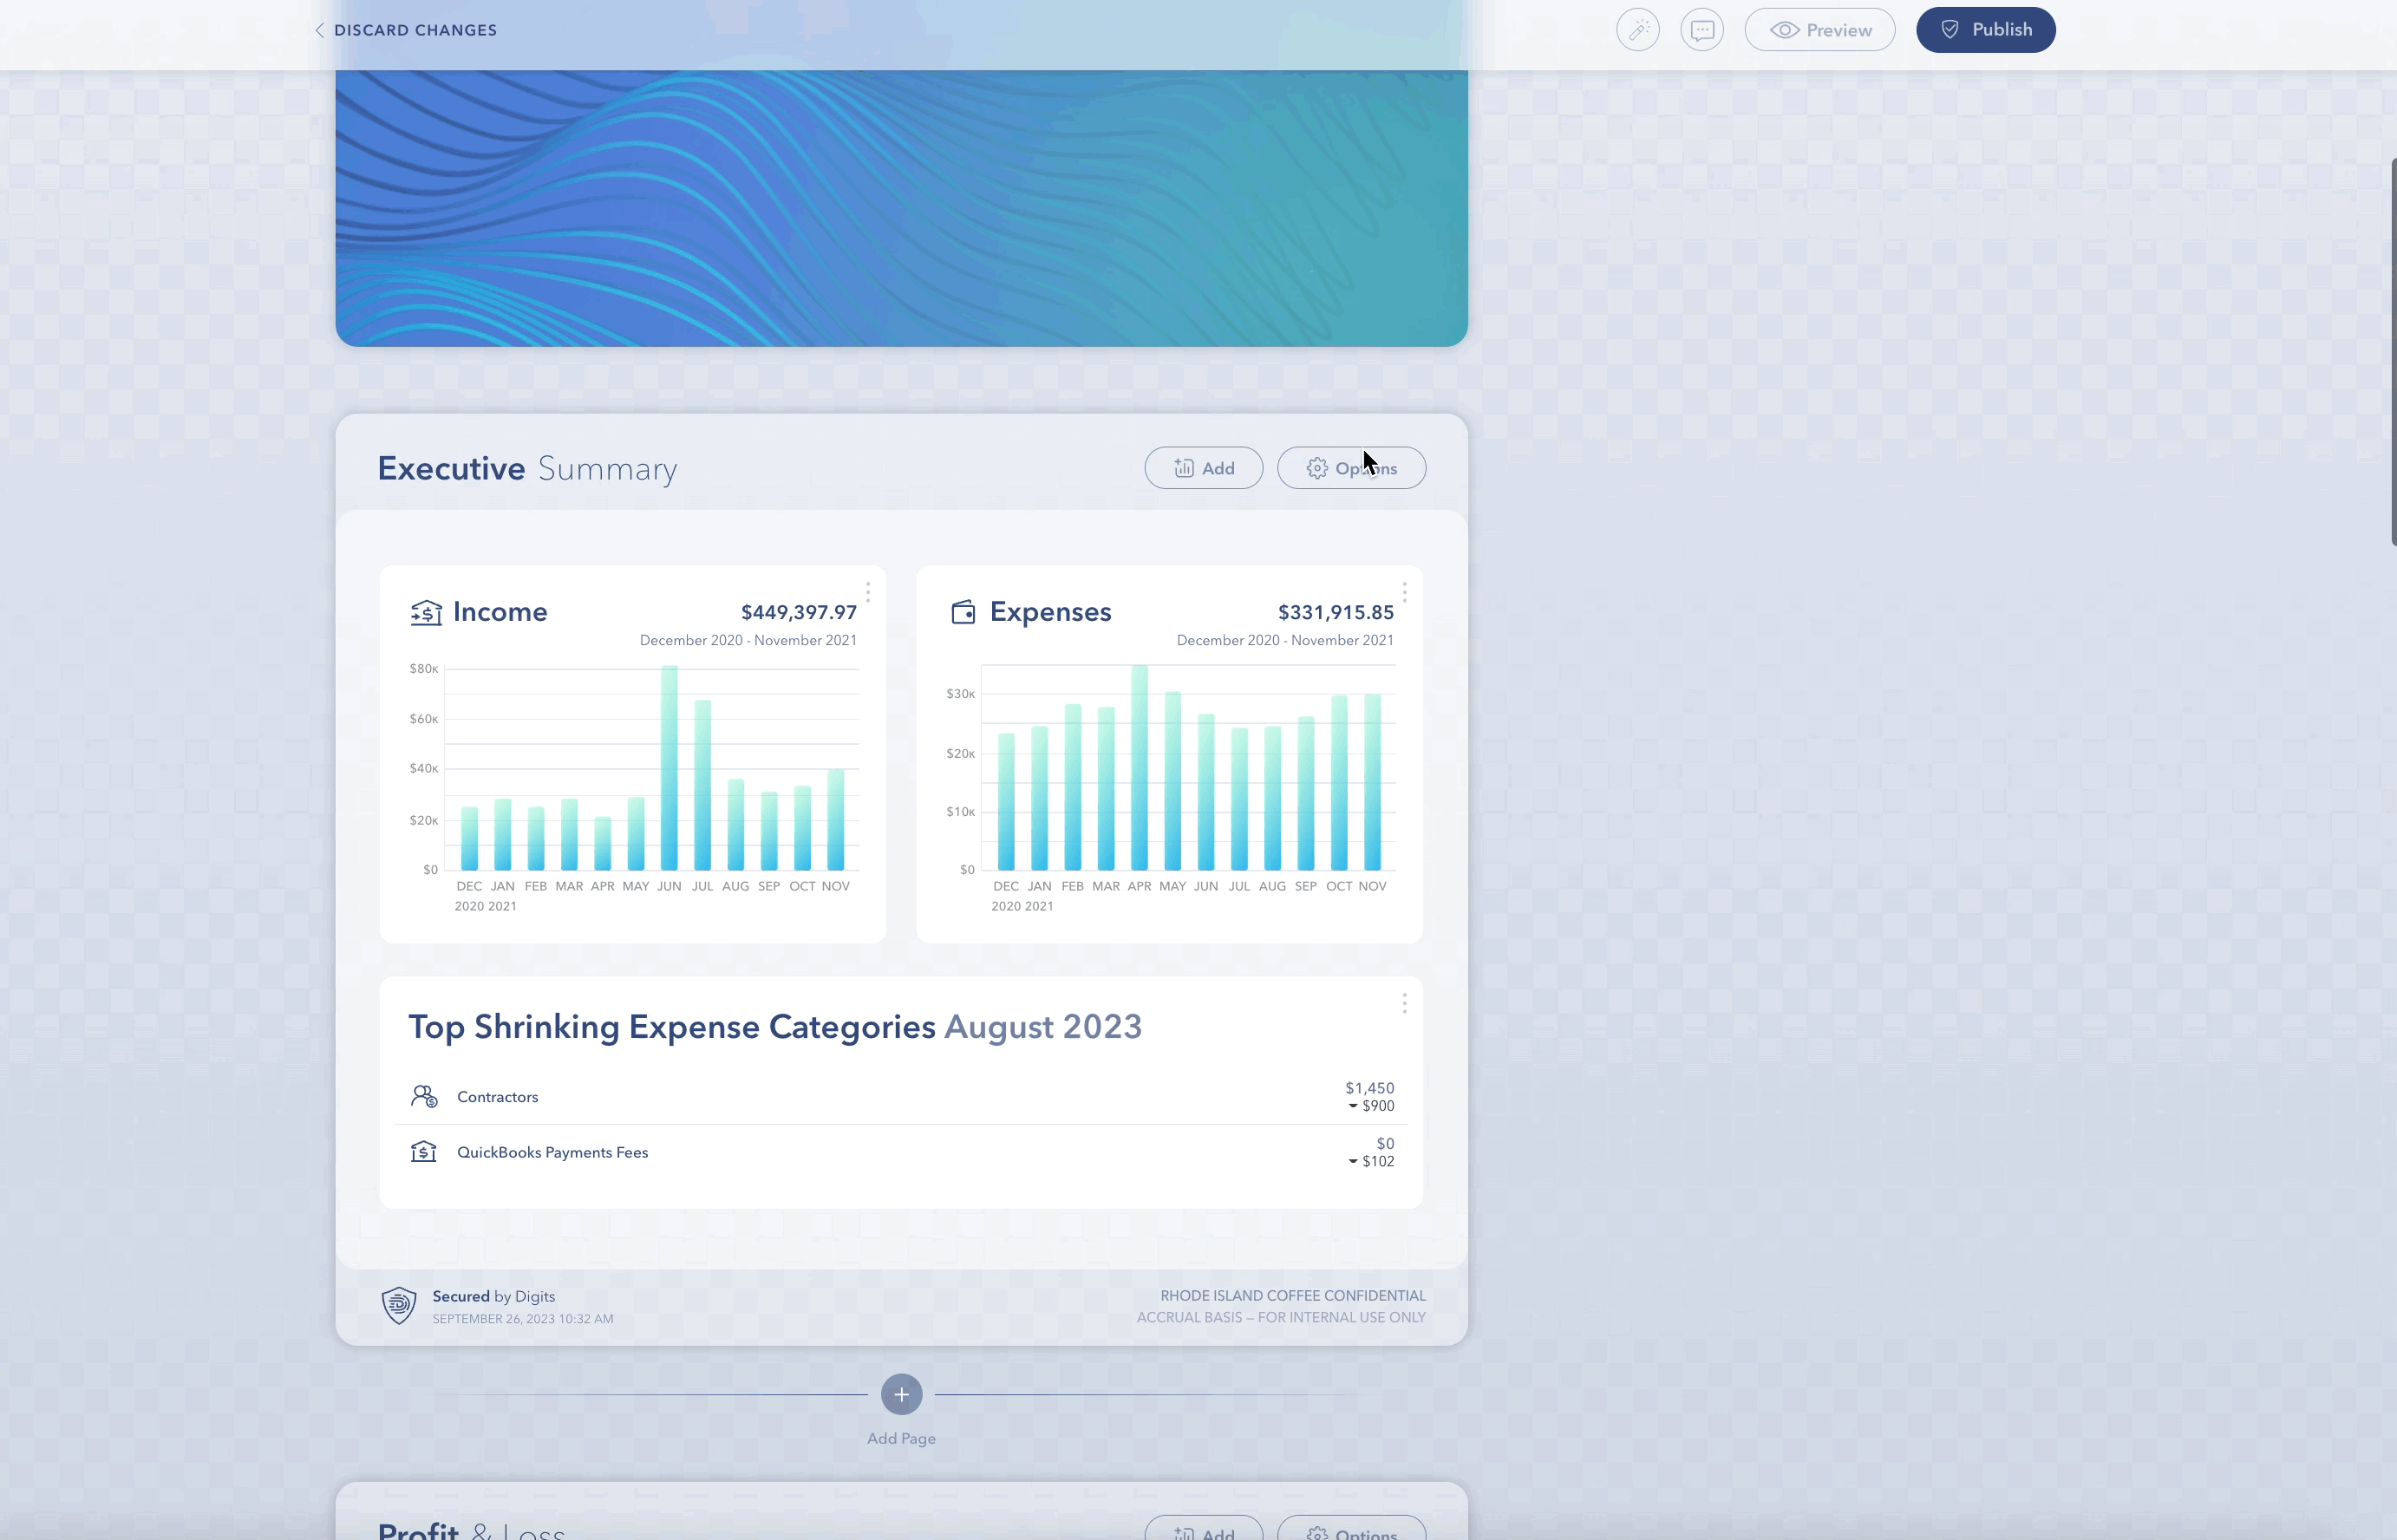Click the DEC bar in Income chart
2397x1540 pixels.
[x=469, y=838]
